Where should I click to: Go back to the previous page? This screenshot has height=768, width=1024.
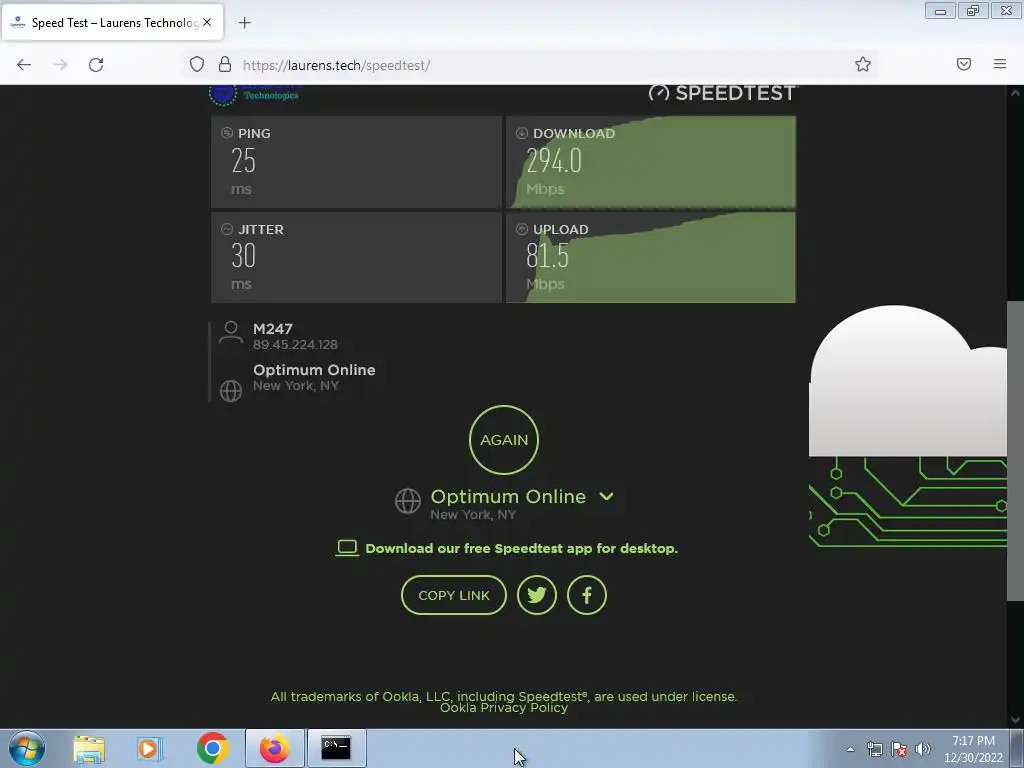click(x=24, y=65)
